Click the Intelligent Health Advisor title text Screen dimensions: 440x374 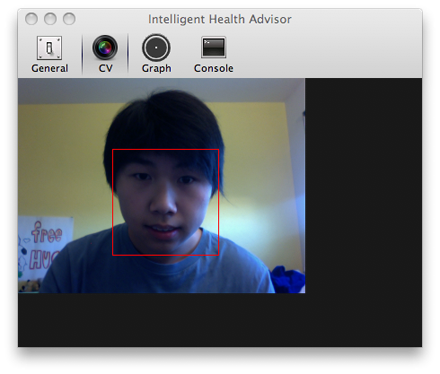[220, 19]
